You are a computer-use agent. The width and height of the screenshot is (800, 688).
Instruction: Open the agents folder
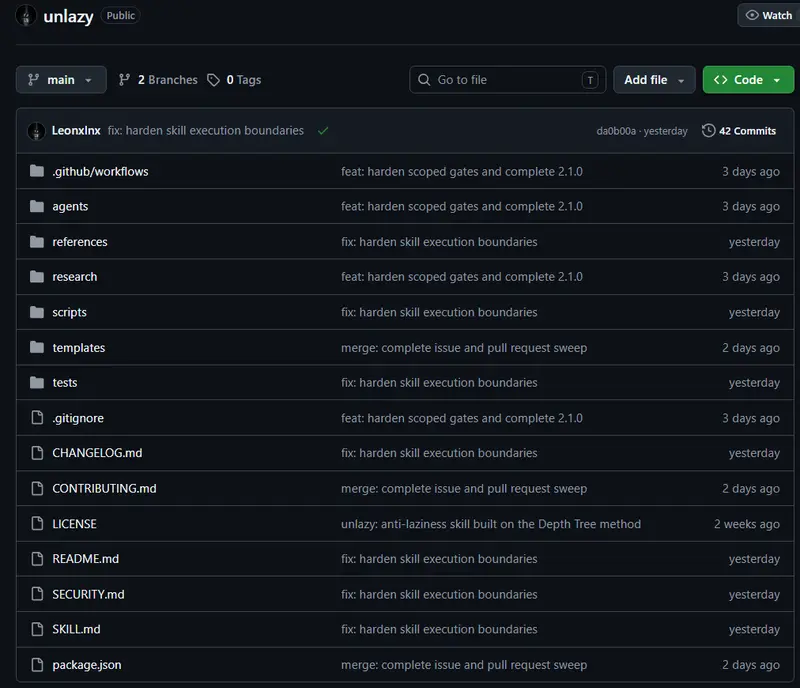(70, 207)
